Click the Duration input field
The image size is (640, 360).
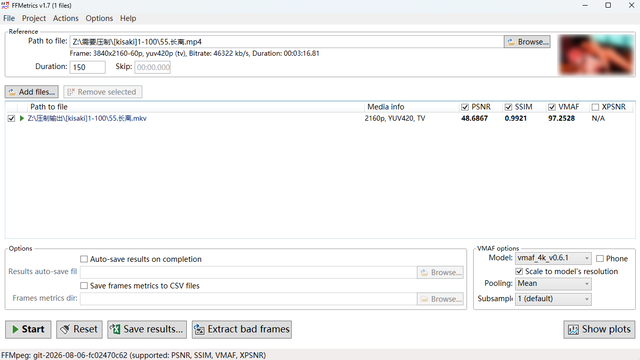coord(87,67)
